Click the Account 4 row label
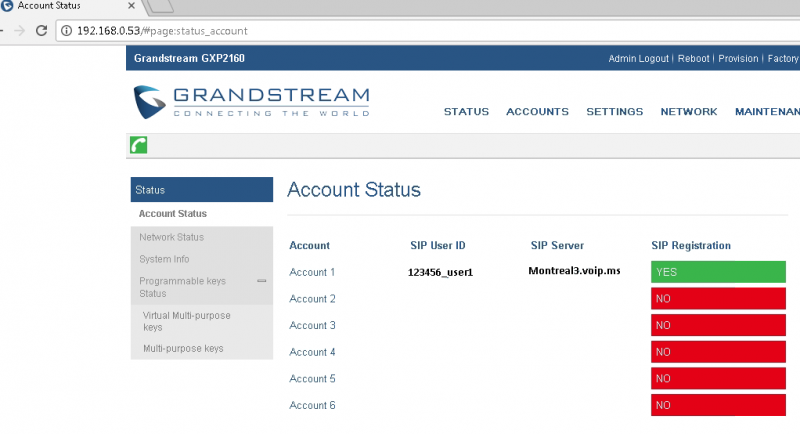This screenshot has width=800, height=434. click(x=312, y=352)
